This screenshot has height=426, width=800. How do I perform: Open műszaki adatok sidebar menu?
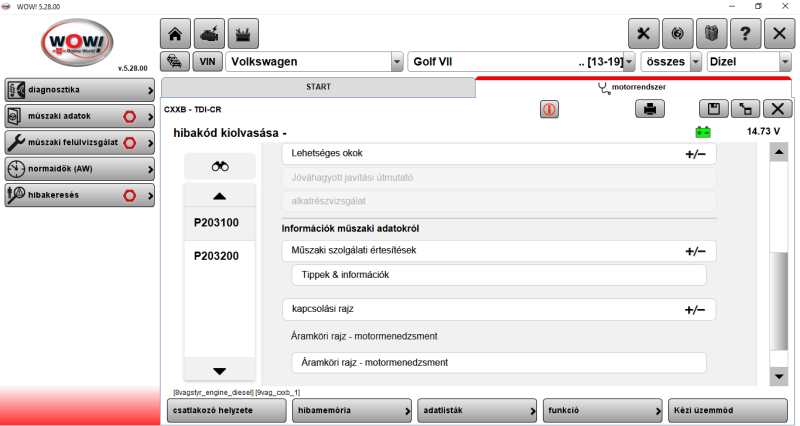[x=80, y=116]
